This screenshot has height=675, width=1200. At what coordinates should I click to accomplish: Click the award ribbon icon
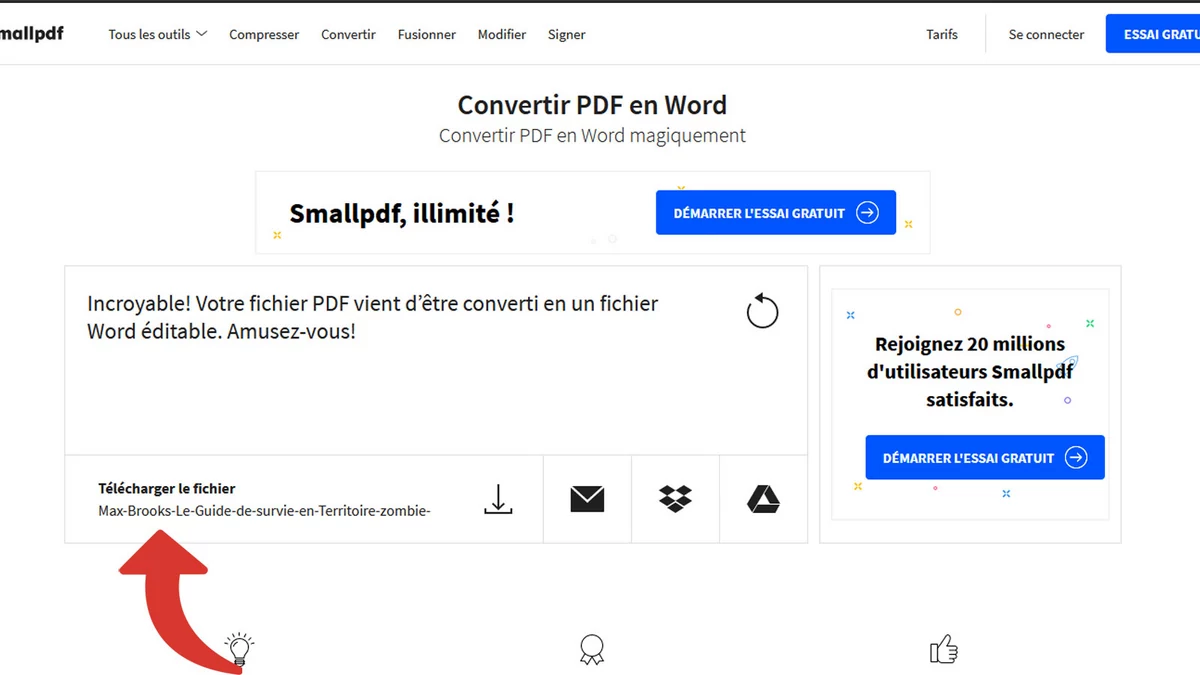[x=592, y=650]
